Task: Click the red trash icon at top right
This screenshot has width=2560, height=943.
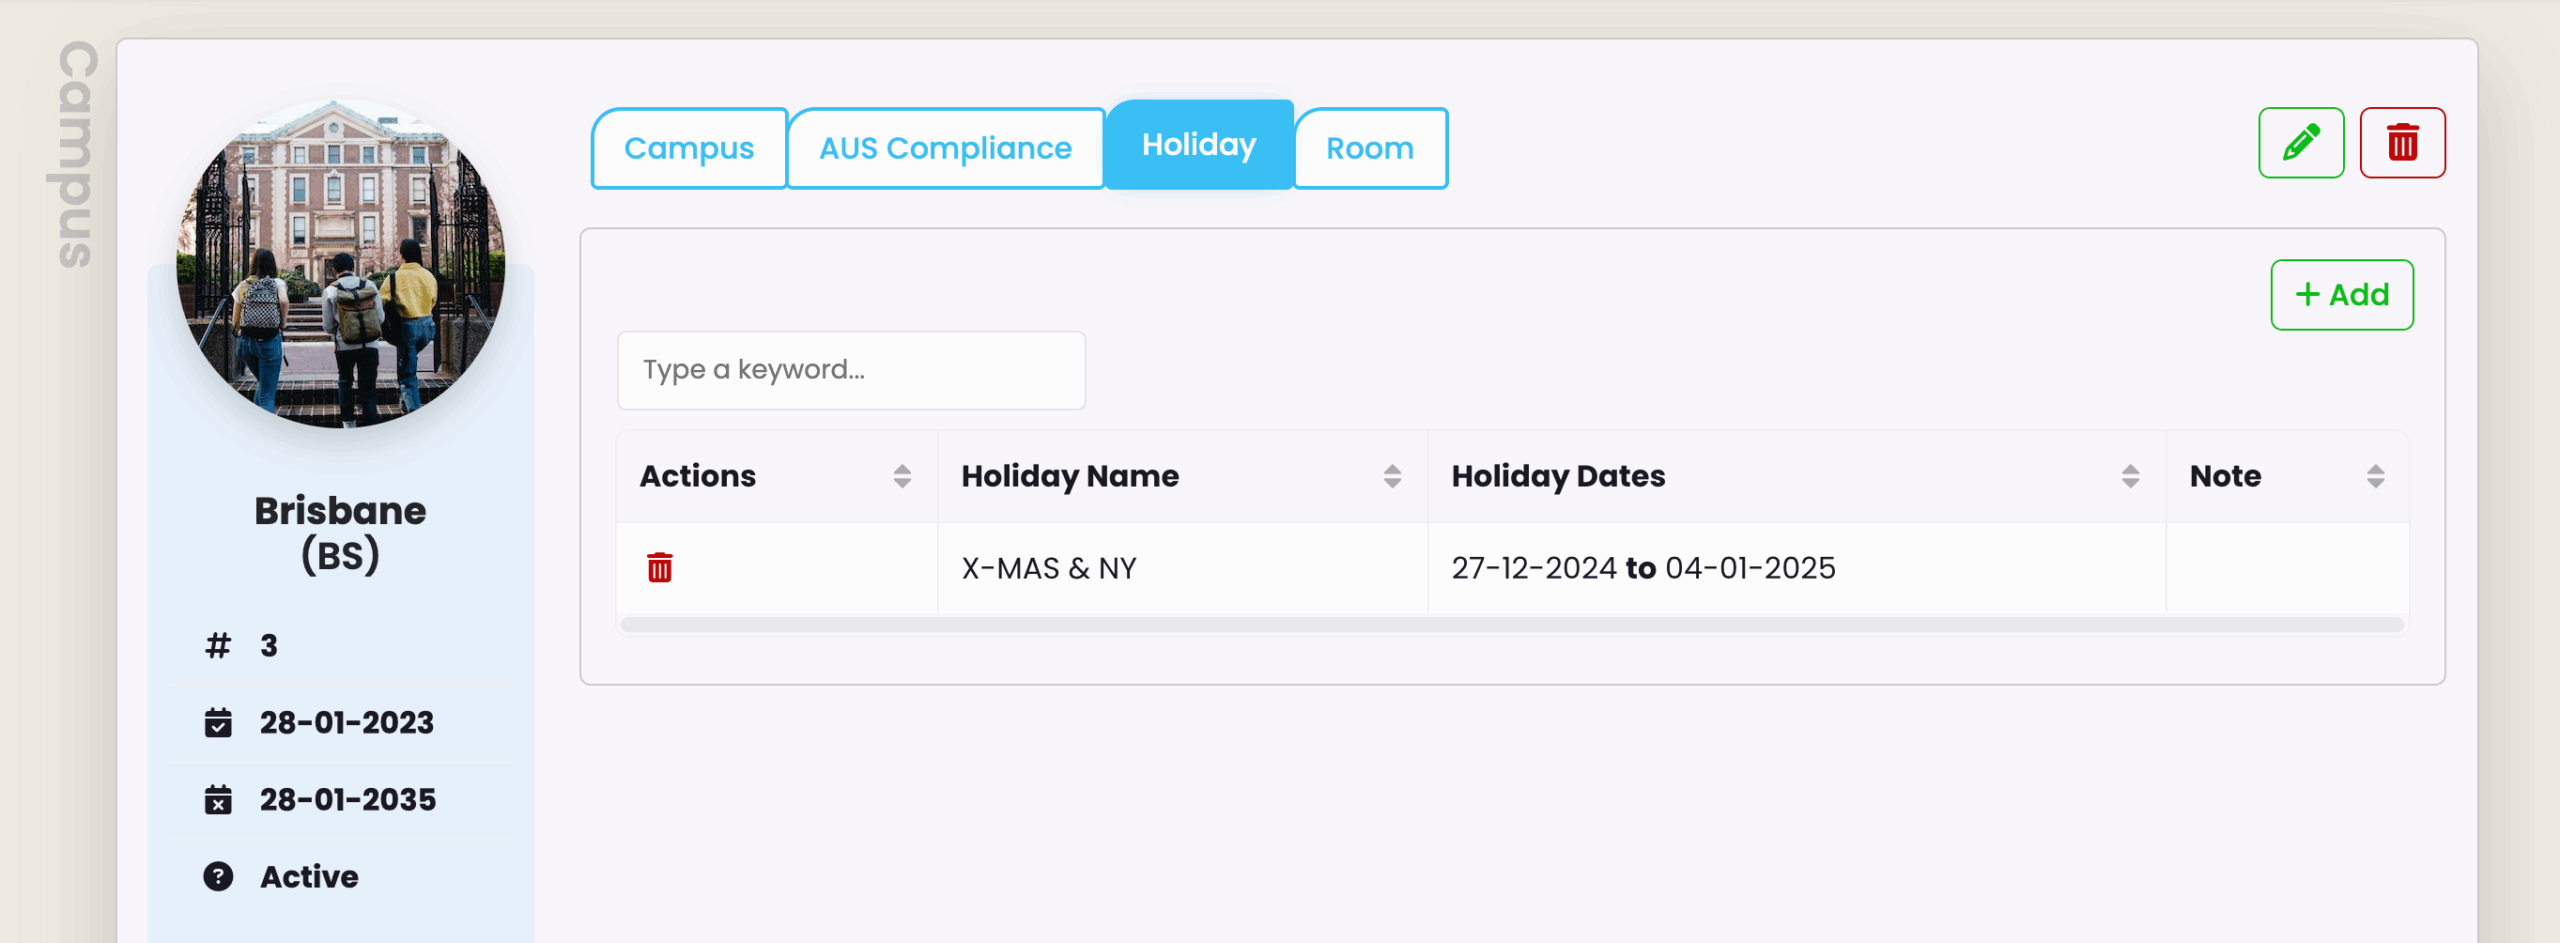Action: pos(2402,143)
